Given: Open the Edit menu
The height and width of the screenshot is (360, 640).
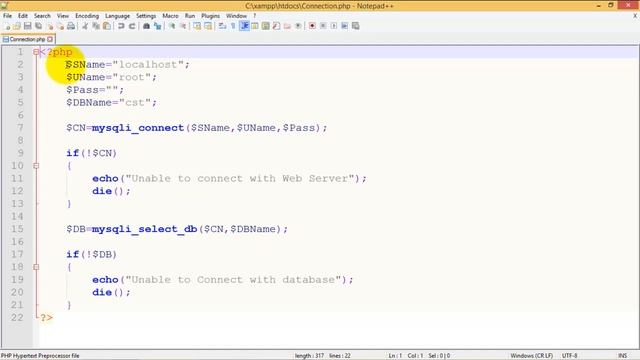Looking at the screenshot, I should [23, 16].
